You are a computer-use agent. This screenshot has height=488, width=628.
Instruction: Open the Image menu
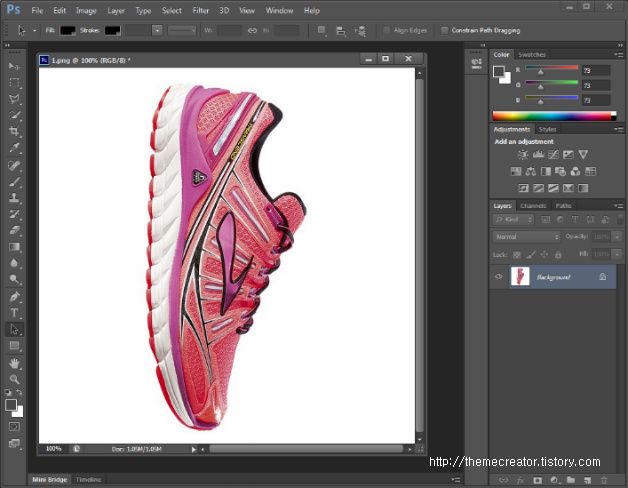coord(86,11)
